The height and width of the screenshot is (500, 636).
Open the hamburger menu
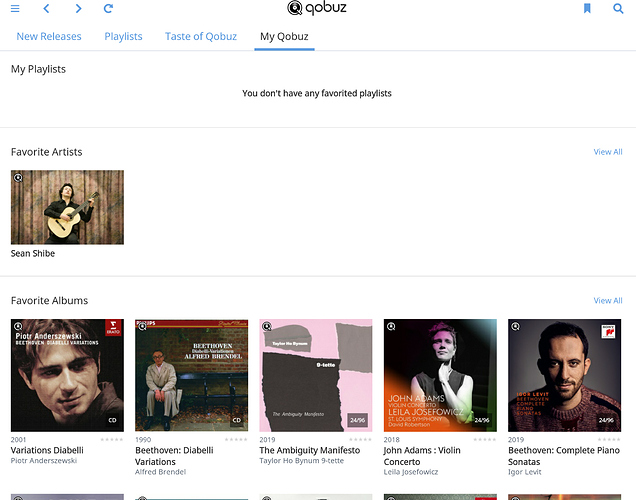(x=15, y=9)
